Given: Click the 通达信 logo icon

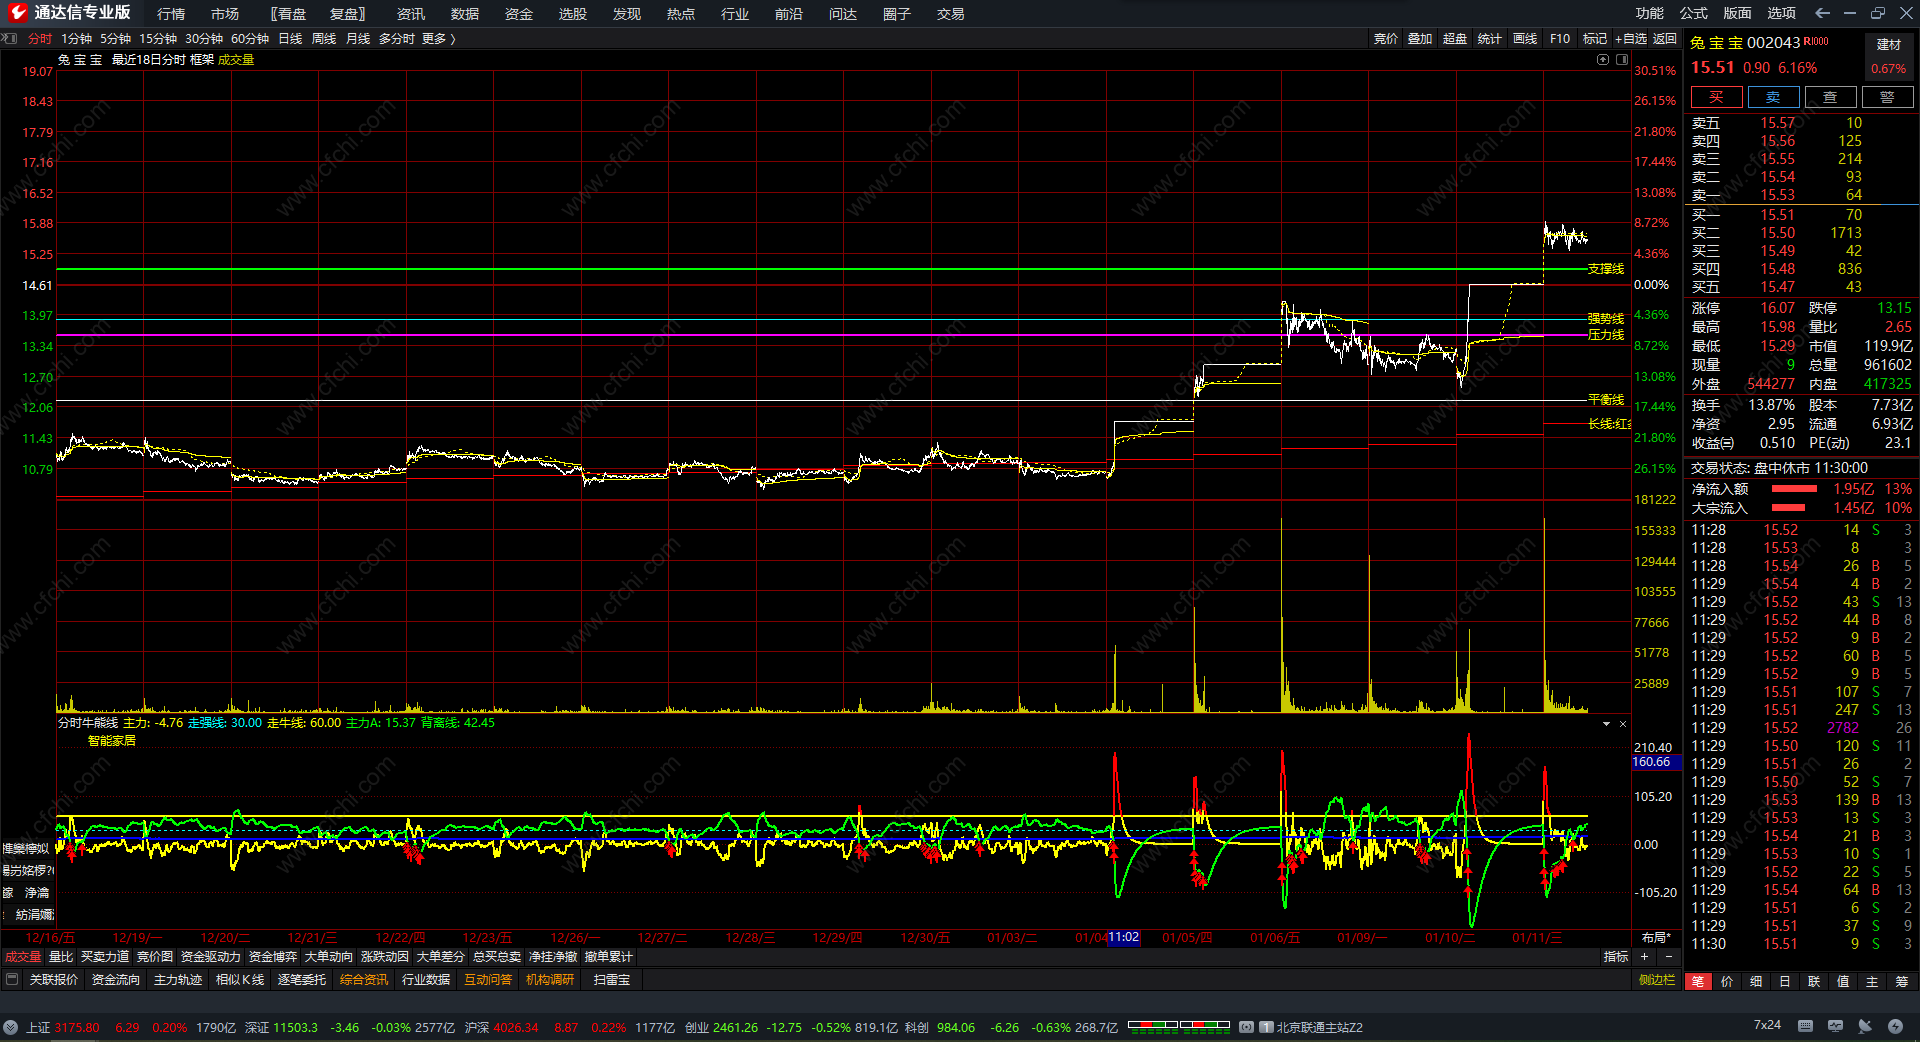Looking at the screenshot, I should pyautogui.click(x=17, y=13).
